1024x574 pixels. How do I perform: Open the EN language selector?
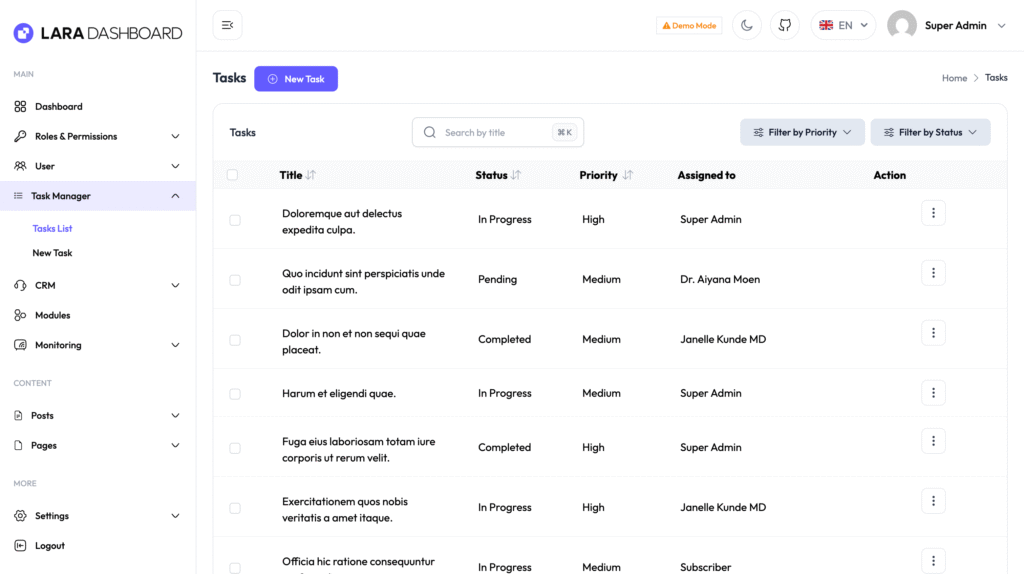point(843,25)
